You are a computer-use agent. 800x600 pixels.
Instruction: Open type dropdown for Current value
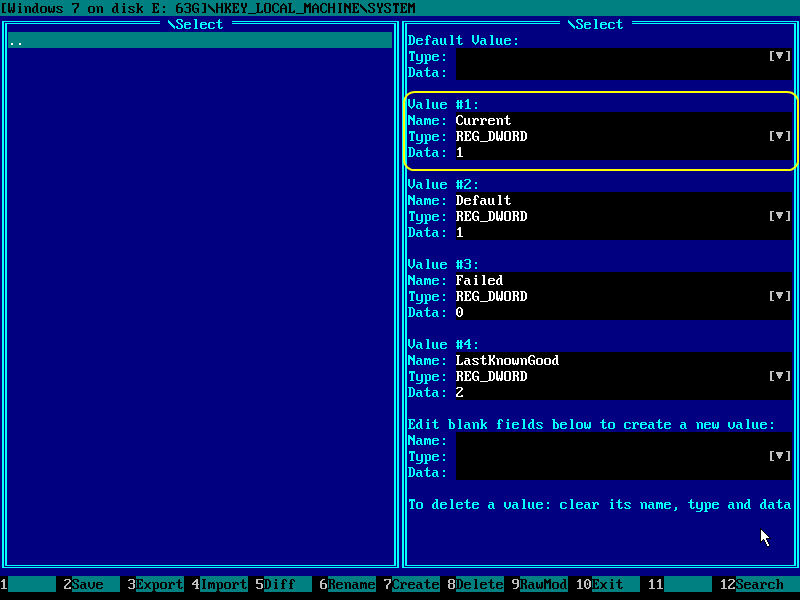click(780, 136)
